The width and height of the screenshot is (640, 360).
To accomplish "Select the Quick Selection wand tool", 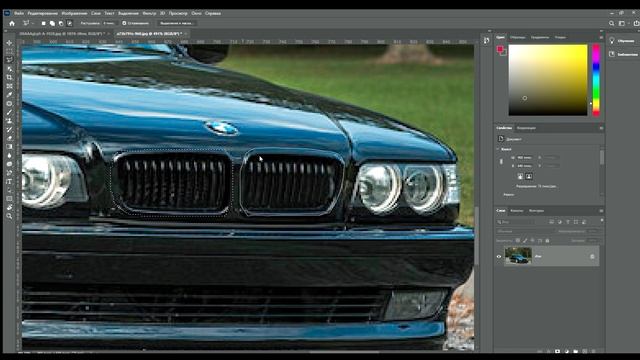I will click(x=9, y=69).
